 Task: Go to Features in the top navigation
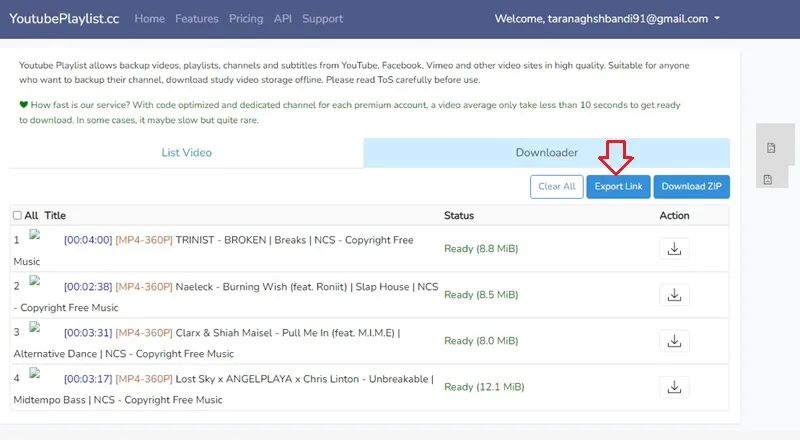point(196,19)
